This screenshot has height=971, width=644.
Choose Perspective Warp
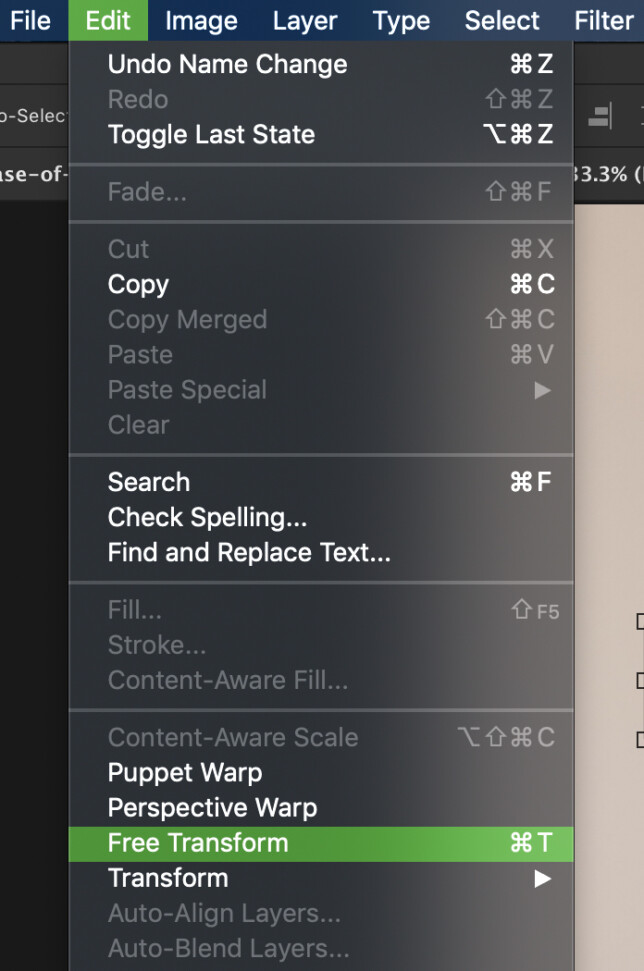[208, 807]
